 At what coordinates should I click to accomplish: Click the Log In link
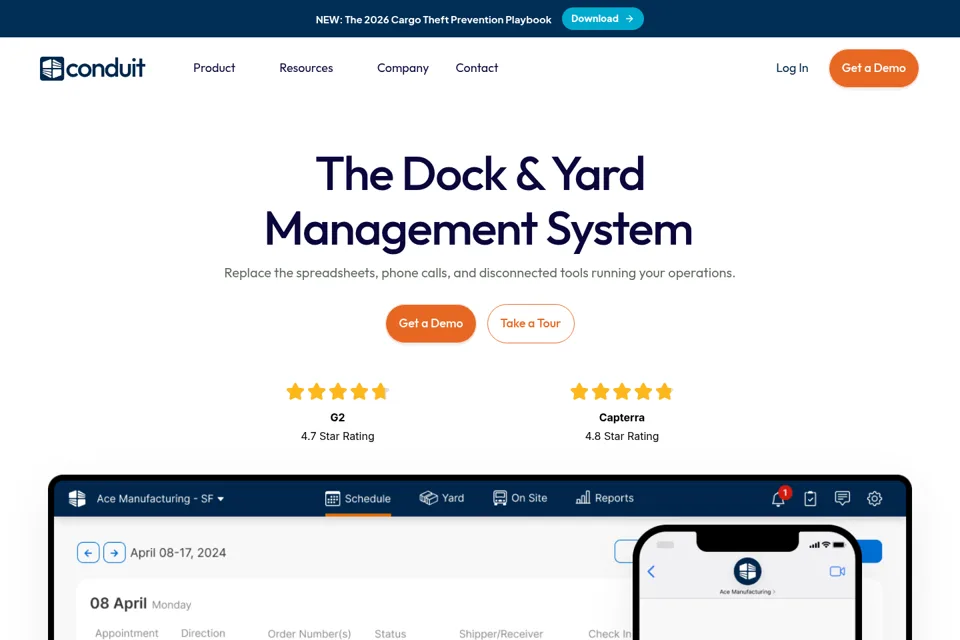[x=792, y=68]
